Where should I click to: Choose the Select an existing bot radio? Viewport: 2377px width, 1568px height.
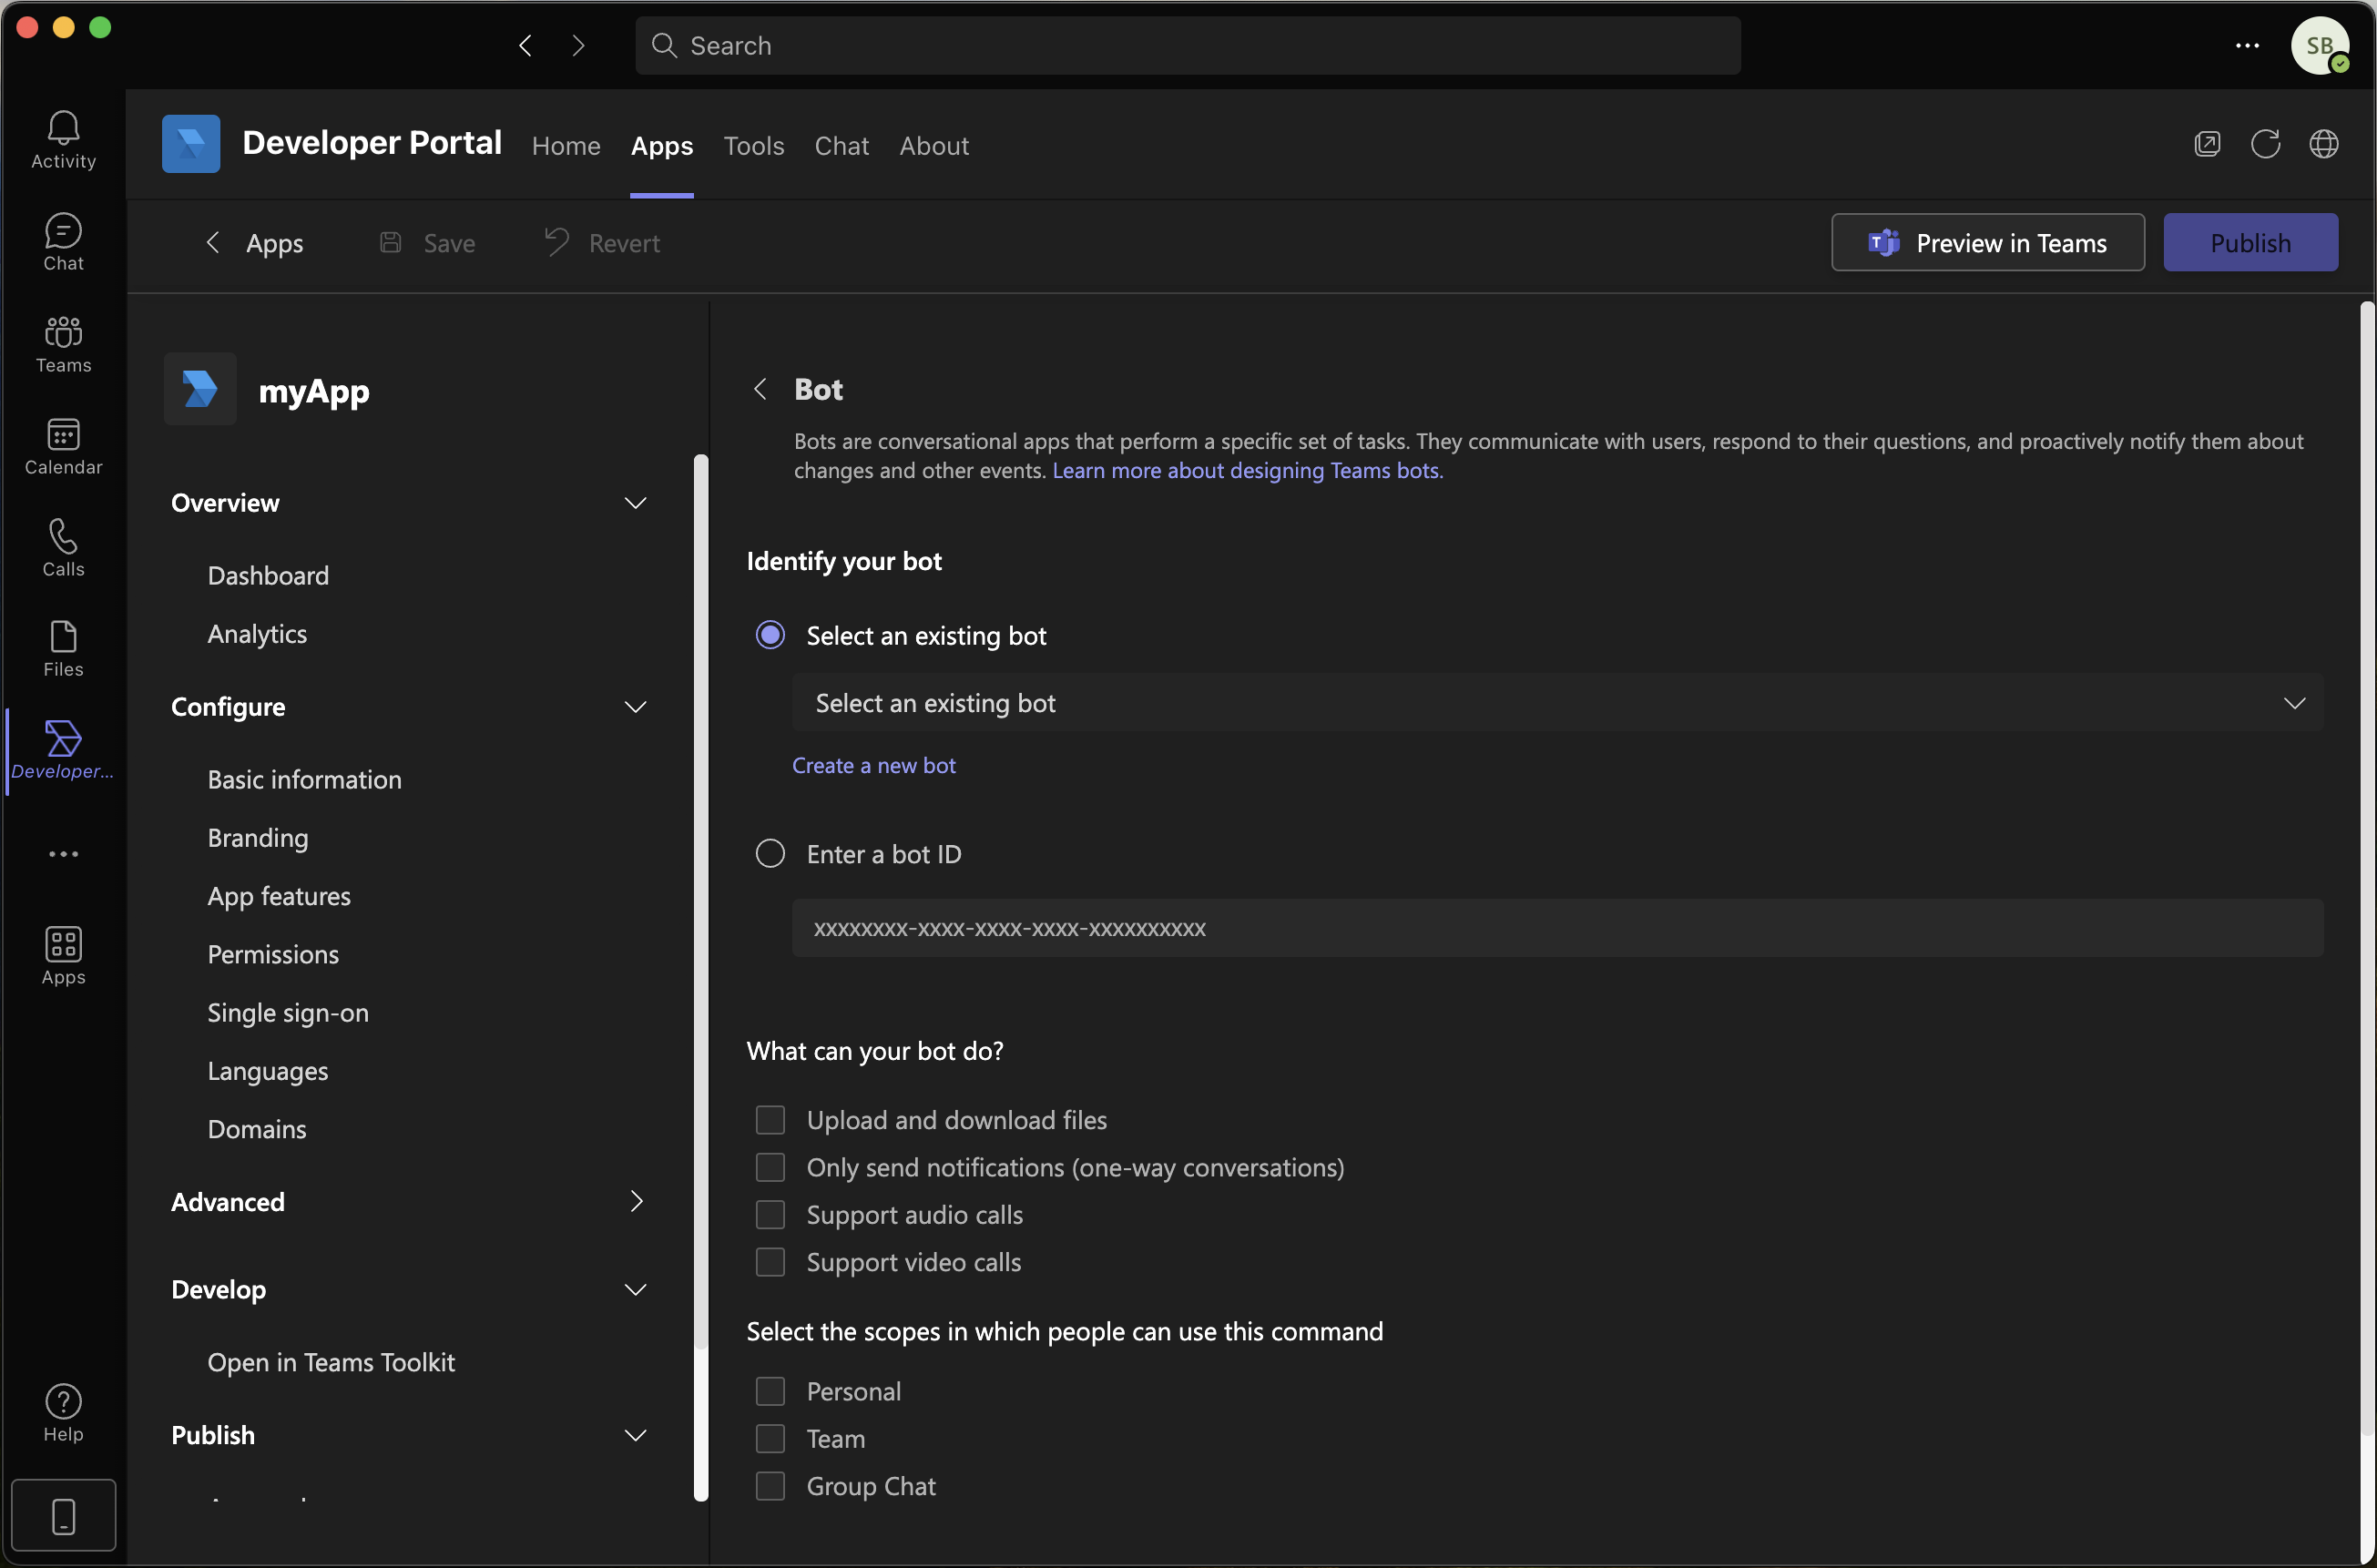(770, 635)
